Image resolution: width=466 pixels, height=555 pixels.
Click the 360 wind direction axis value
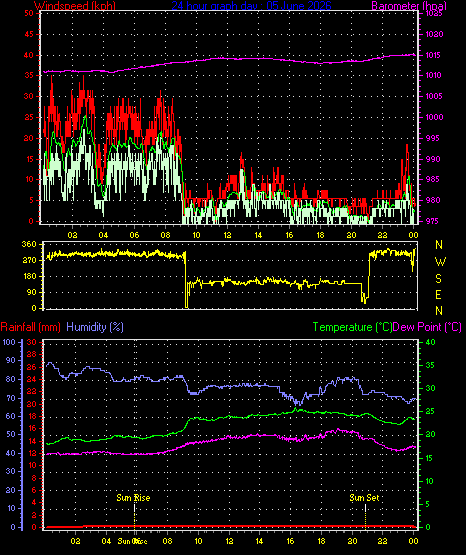pos(29,244)
